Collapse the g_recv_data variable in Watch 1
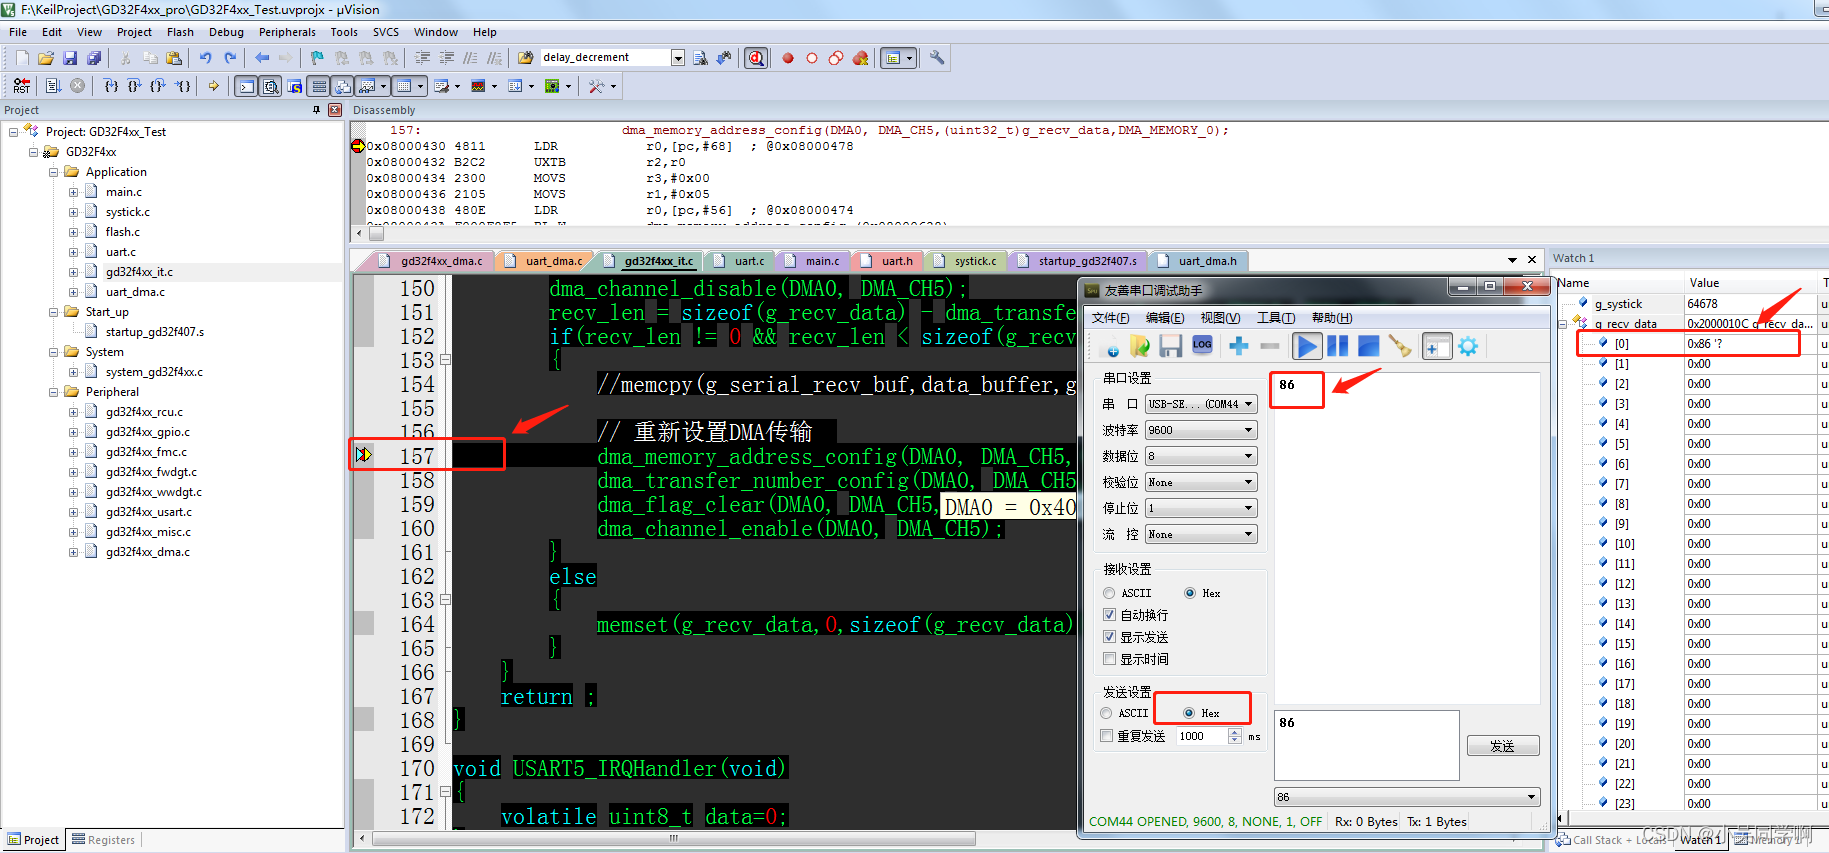This screenshot has width=1829, height=853. point(1564,323)
